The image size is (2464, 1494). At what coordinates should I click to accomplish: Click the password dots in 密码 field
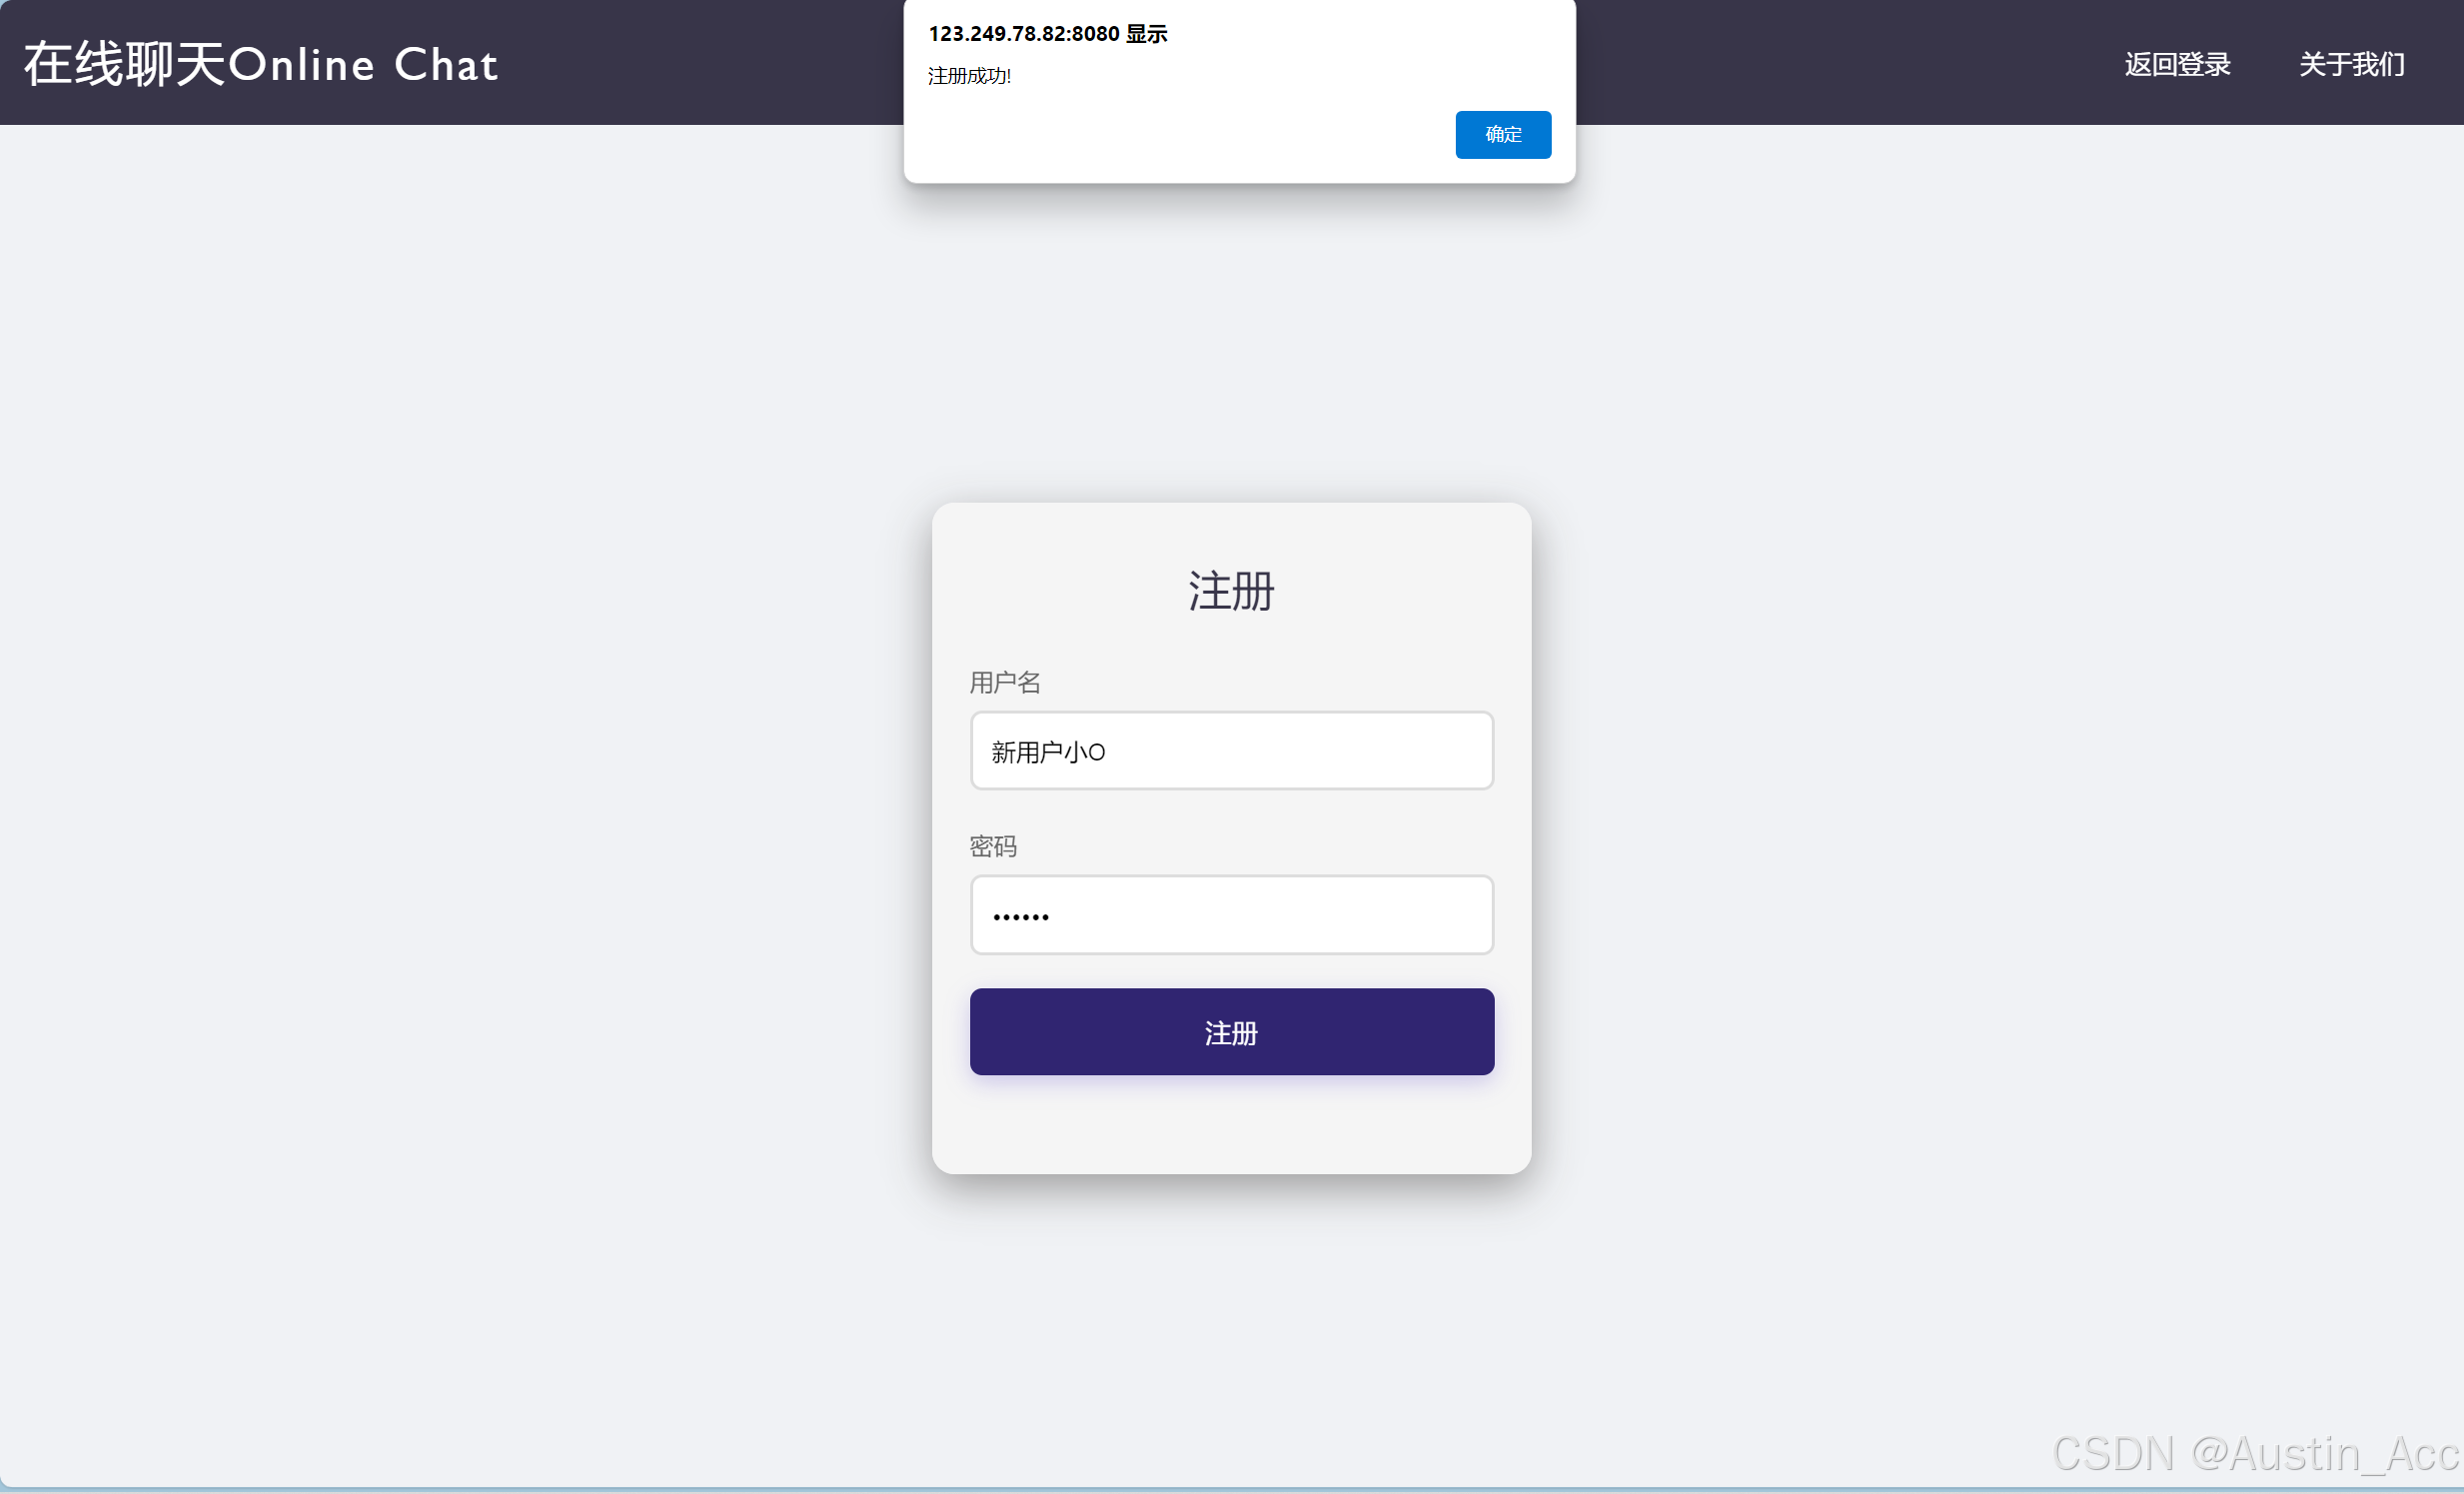coord(1020,916)
